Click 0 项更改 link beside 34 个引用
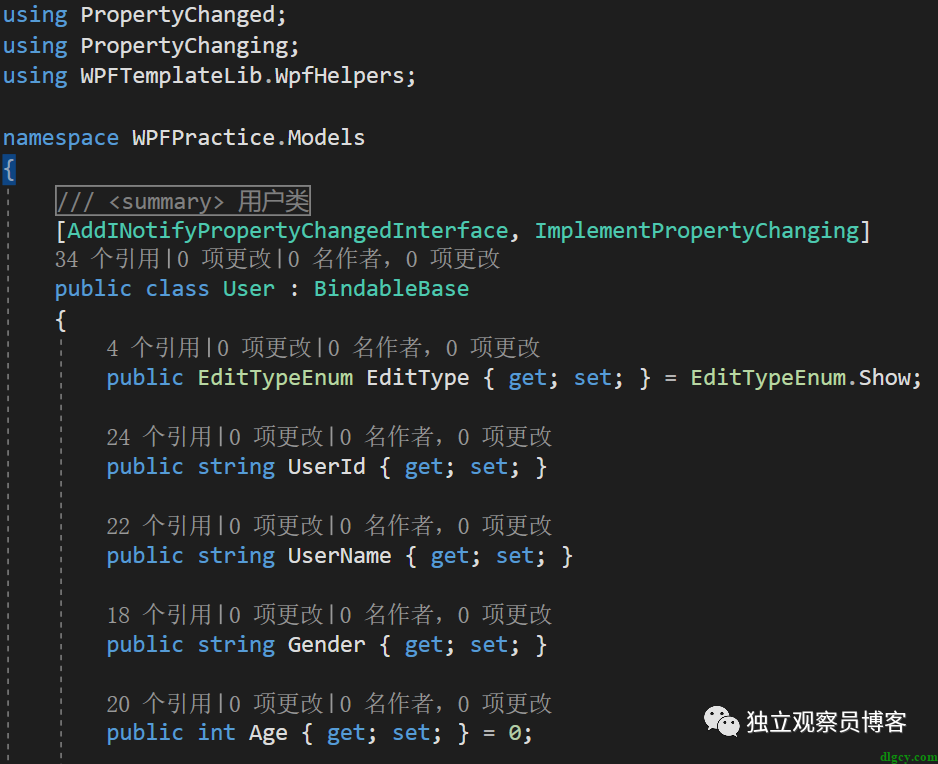938x764 pixels. pos(226,260)
